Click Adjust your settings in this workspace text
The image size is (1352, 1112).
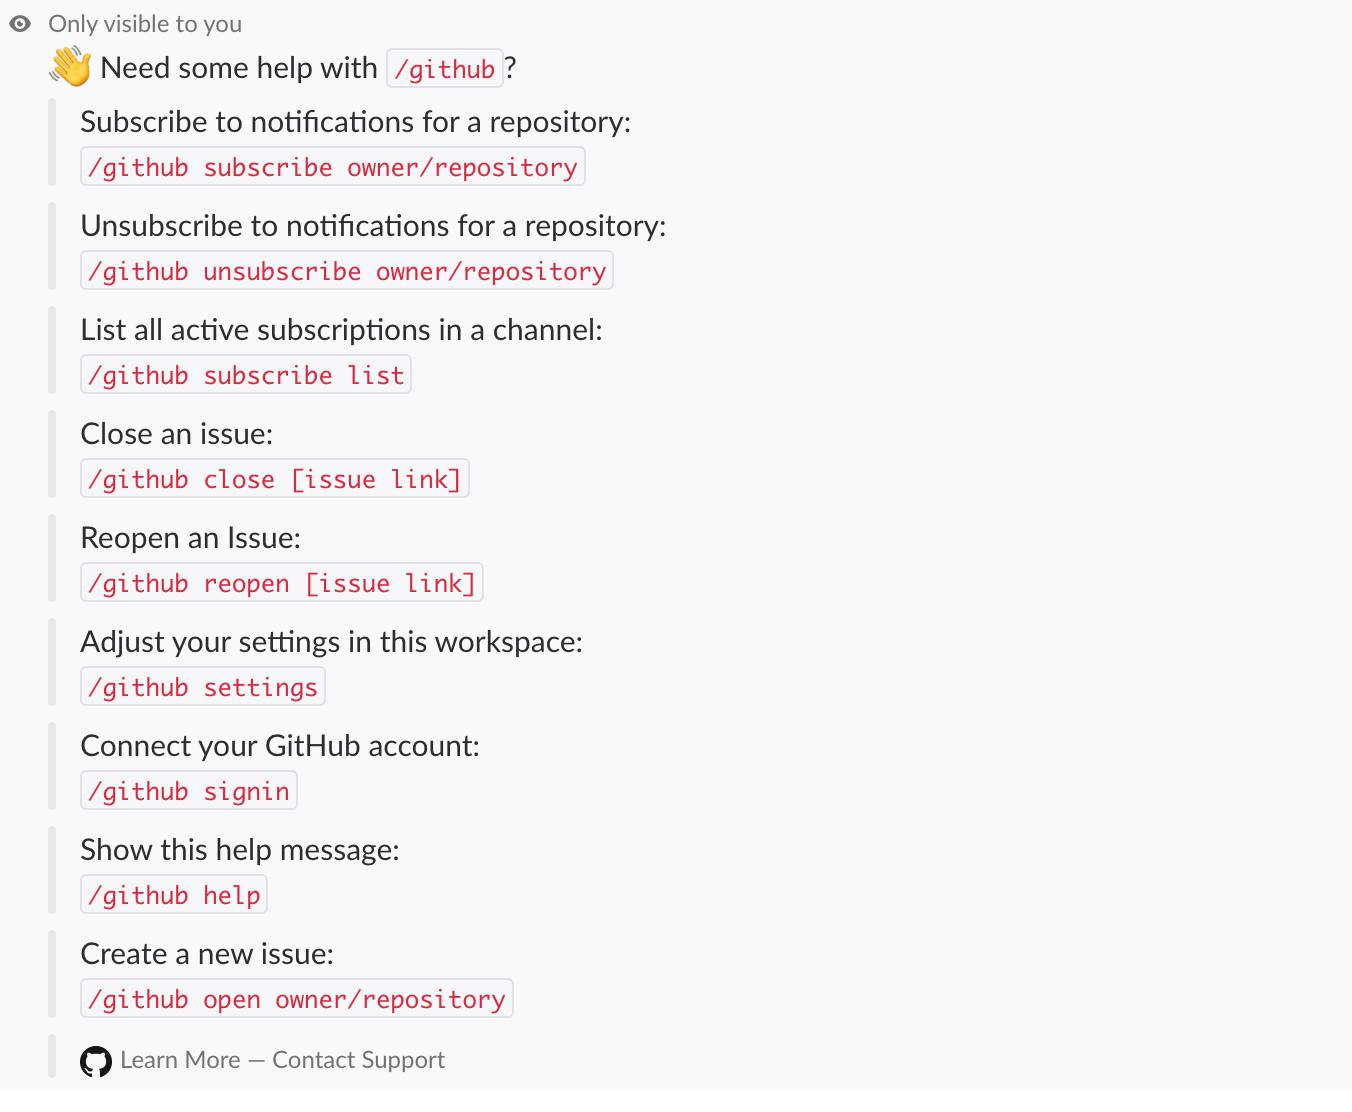click(331, 642)
